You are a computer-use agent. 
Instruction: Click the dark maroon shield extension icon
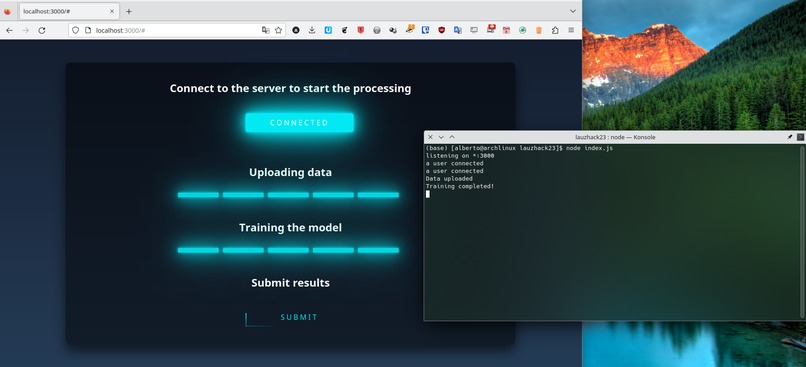(442, 30)
